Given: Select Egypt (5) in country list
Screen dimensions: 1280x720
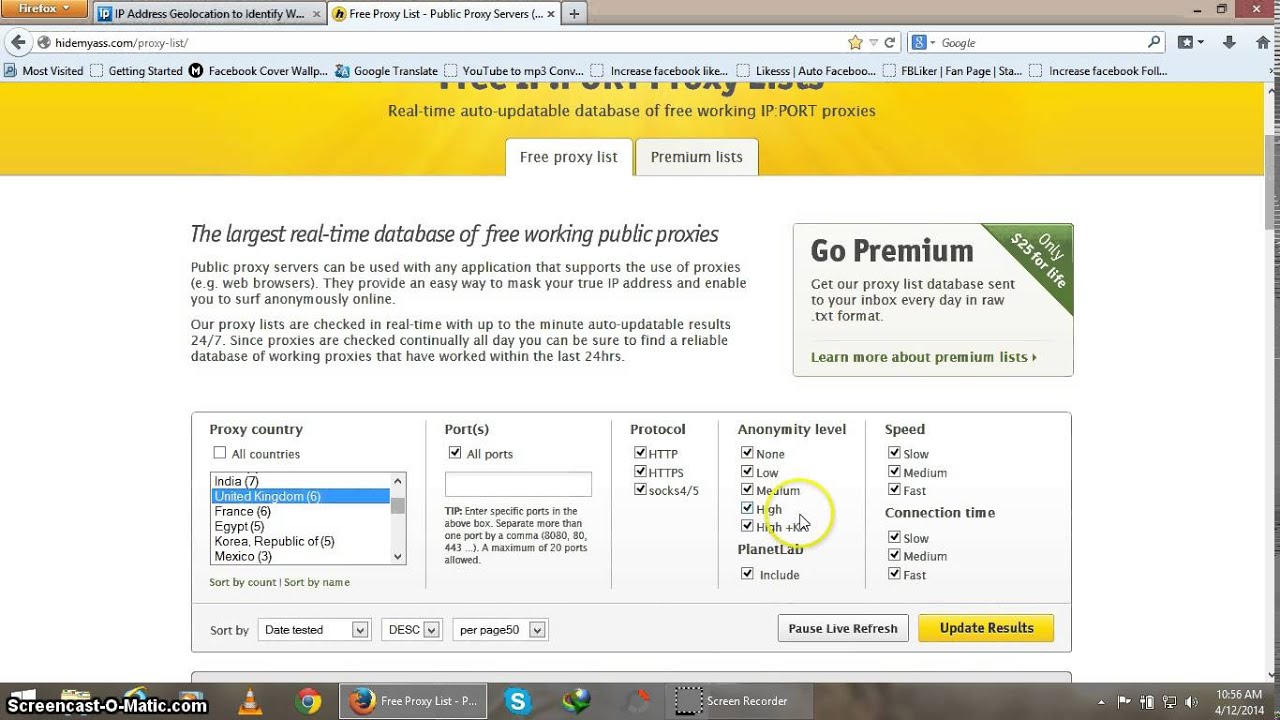Looking at the screenshot, I should coord(300,526).
